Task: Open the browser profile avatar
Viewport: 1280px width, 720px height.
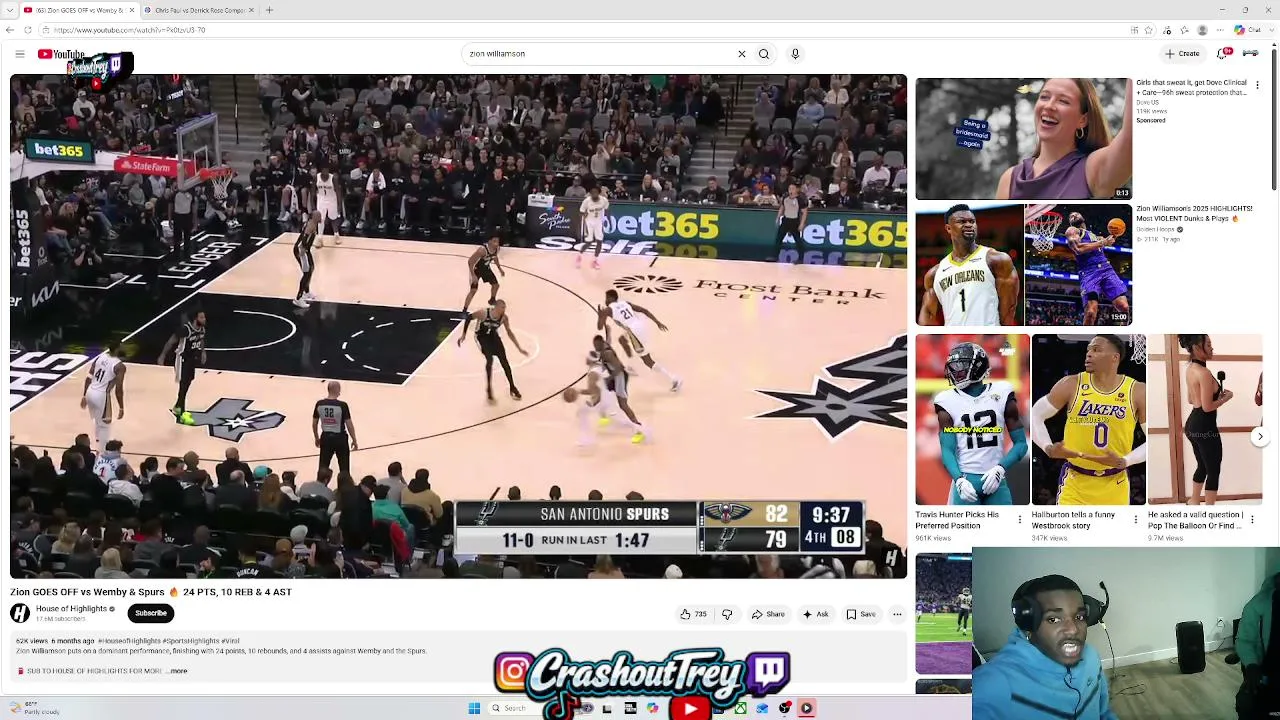Action: (x=1202, y=30)
